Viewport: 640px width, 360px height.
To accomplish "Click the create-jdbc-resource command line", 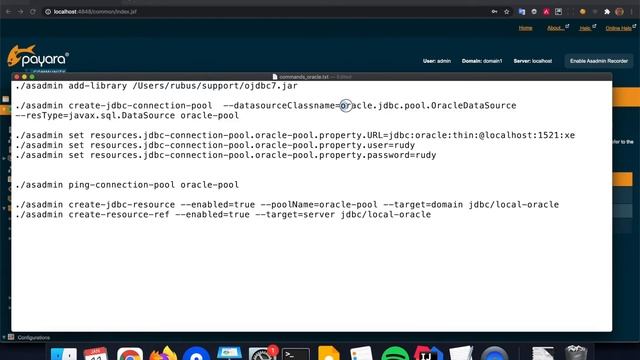I will (x=287, y=204).
